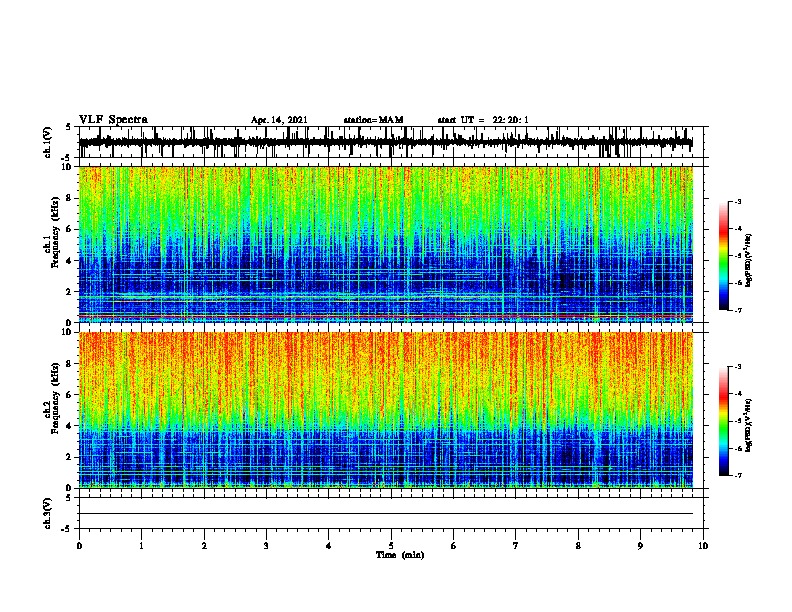The image size is (792, 612).
Task: Click the ch.1(V) waveform axis label
Action: pyautogui.click(x=47, y=142)
